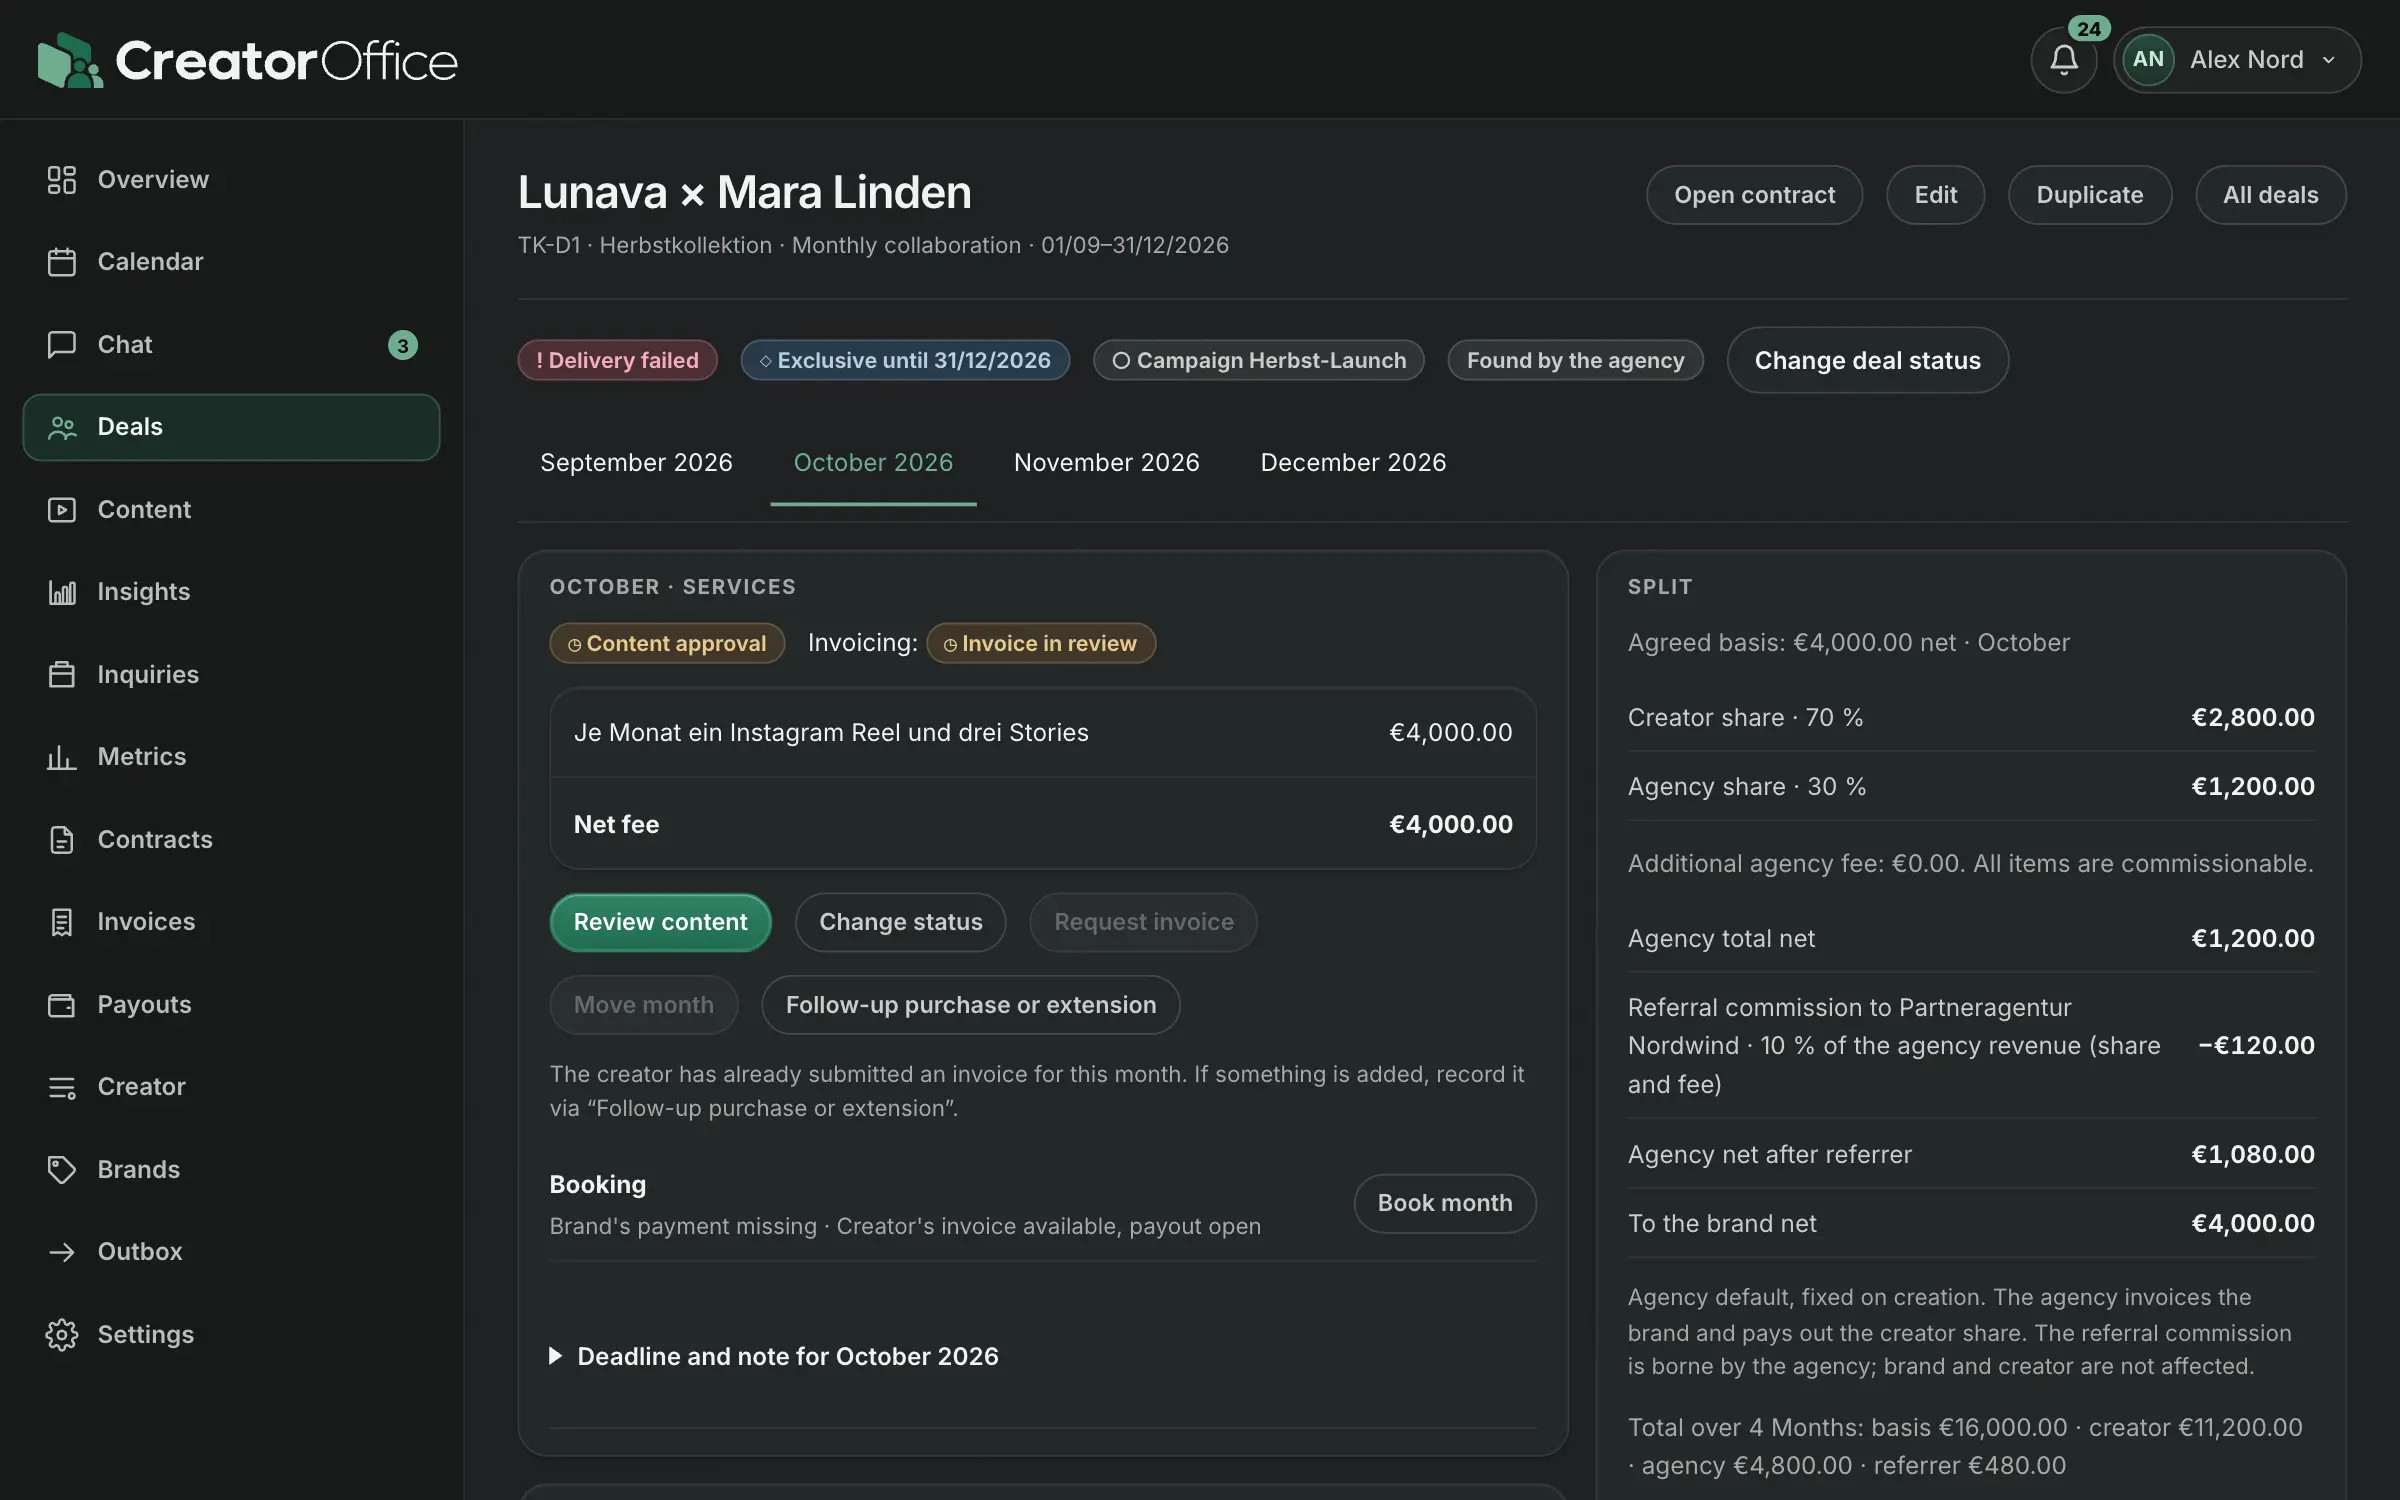Open the December 2026 tab
Screen dimensions: 2400x1500
click(1353, 463)
